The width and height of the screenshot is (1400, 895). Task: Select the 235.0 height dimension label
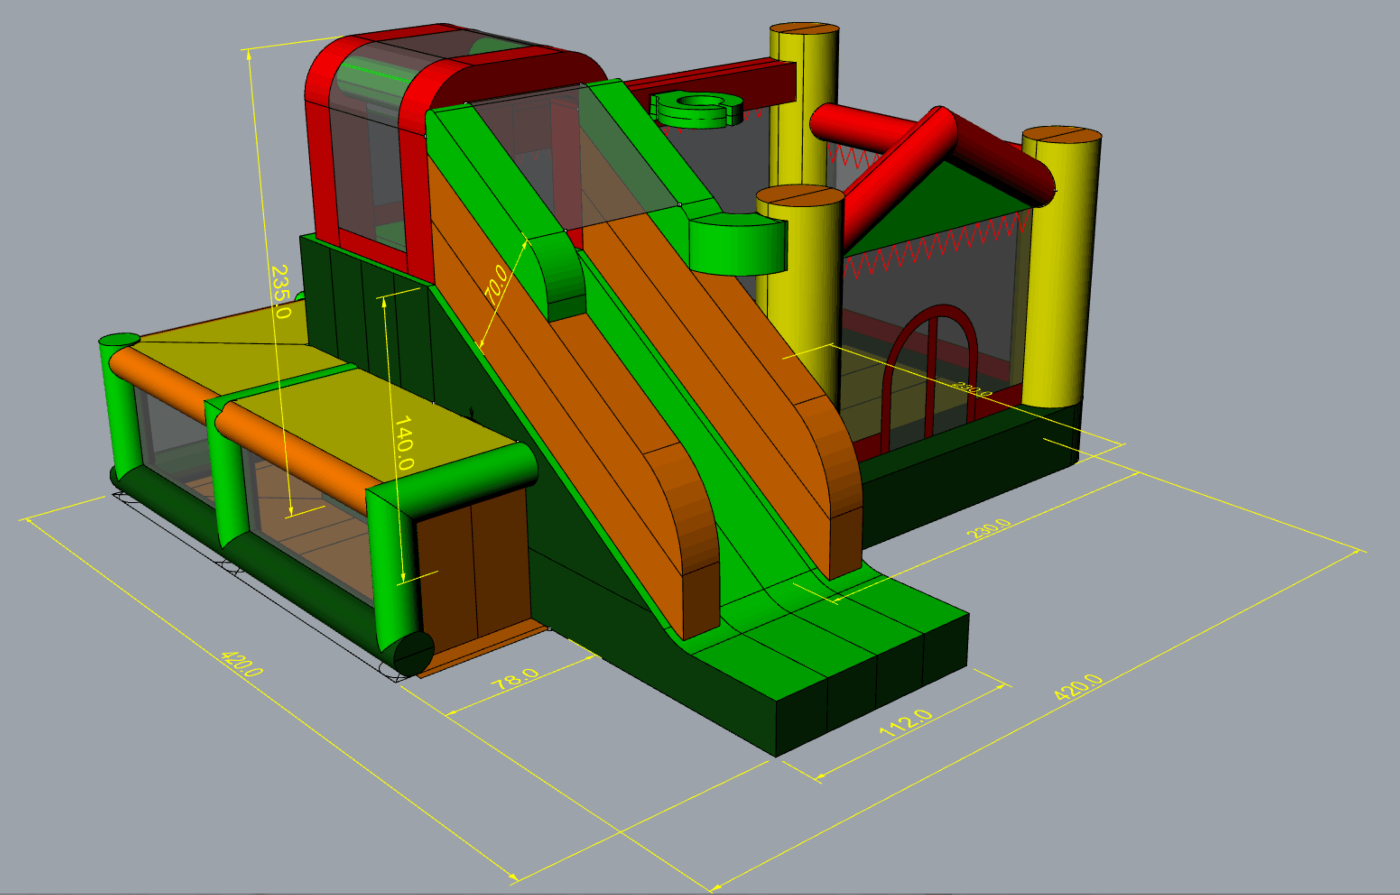click(x=281, y=291)
